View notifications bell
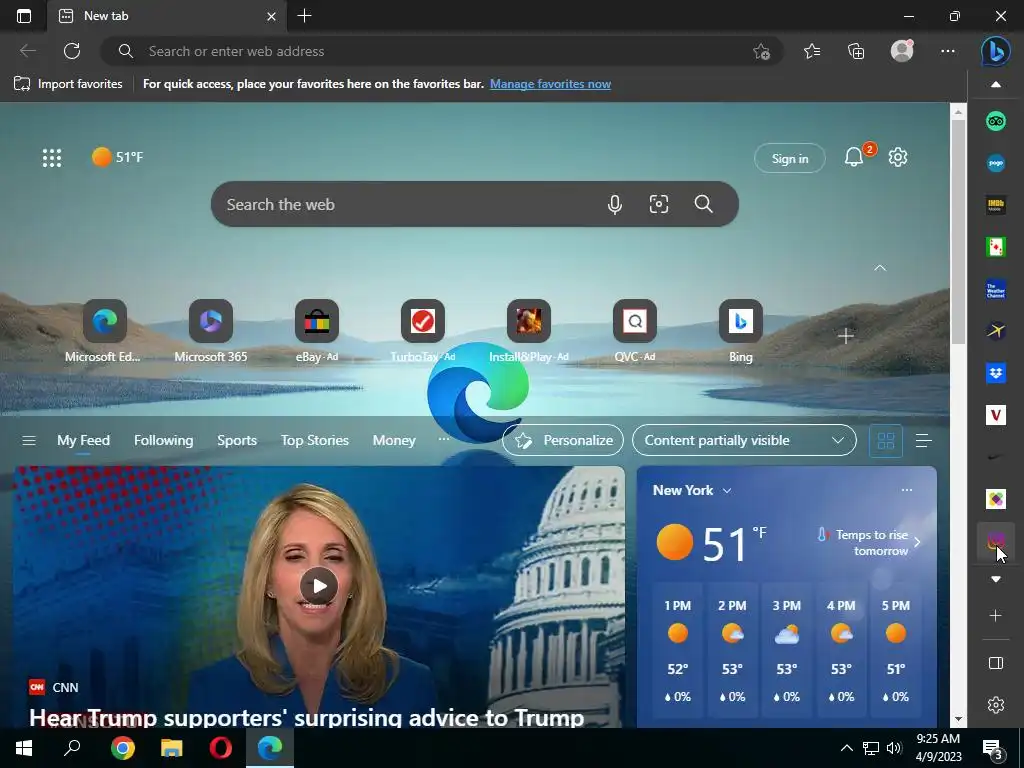Viewport: 1024px width, 768px height. tap(854, 157)
